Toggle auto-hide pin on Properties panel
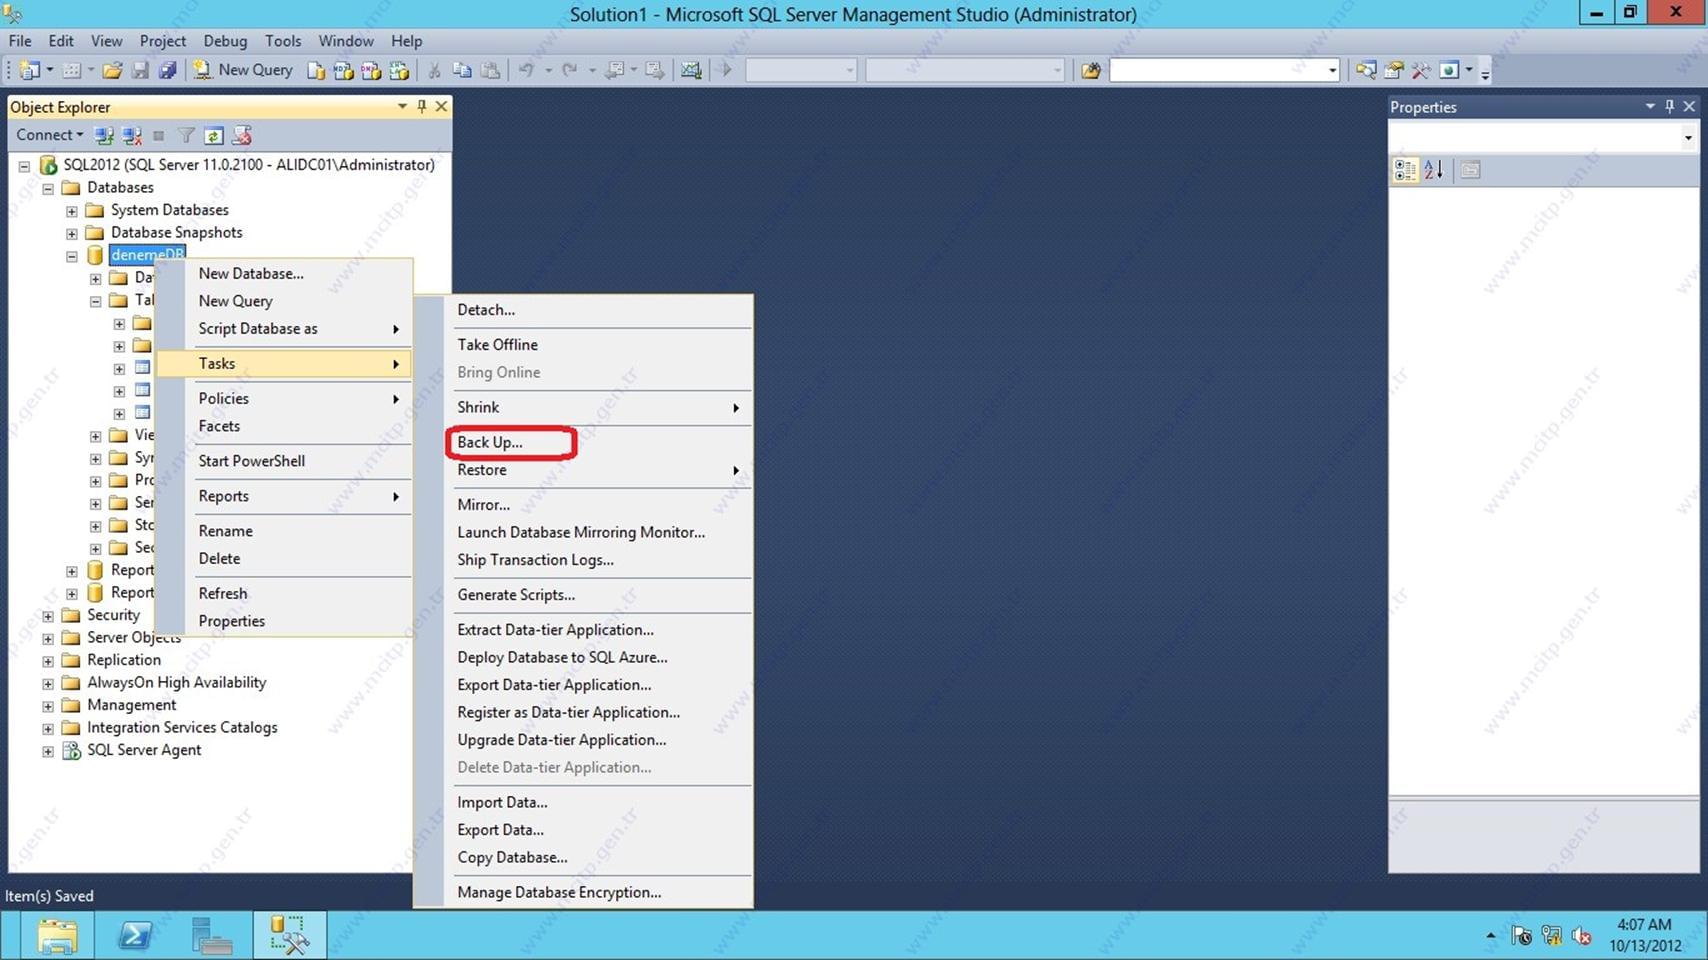 click(x=1669, y=106)
